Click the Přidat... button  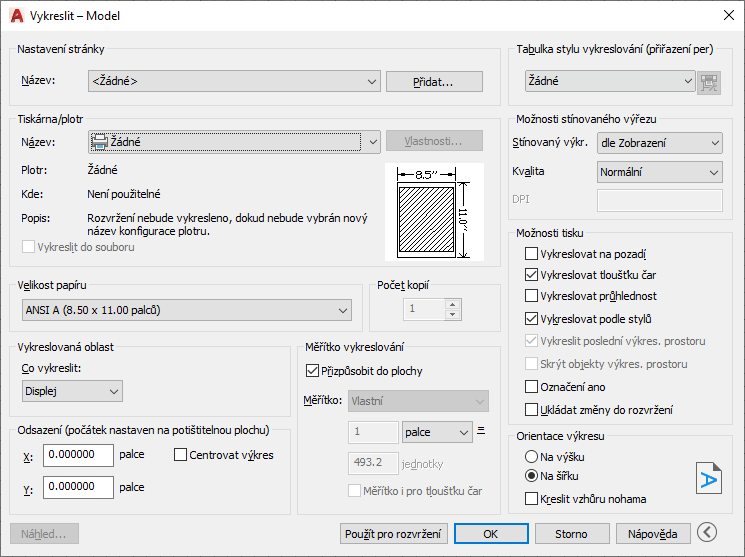point(434,82)
